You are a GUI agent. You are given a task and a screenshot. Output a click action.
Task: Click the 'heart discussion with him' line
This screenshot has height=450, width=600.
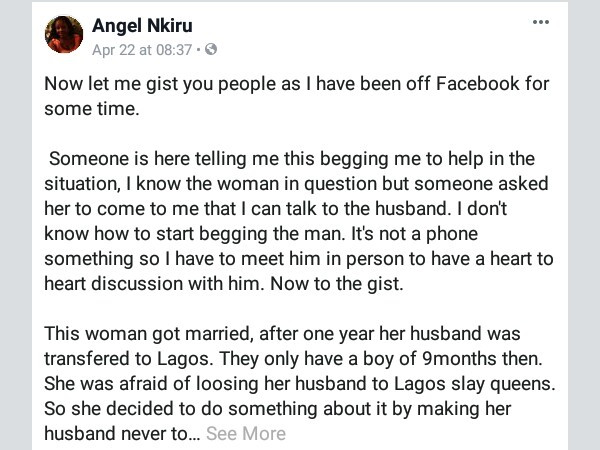(224, 284)
